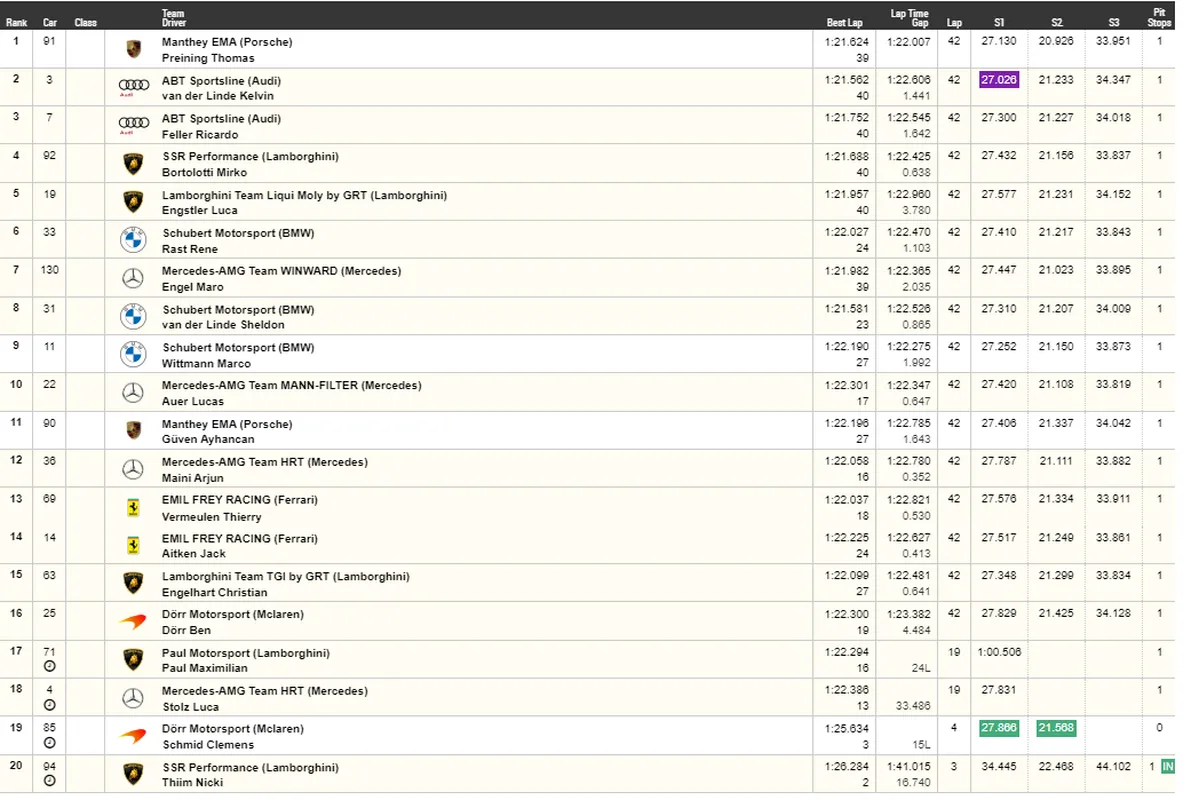Viewport: 1191px width, 800px height.
Task: Click the purple 27.026 sector time cell
Action: pos(998,80)
